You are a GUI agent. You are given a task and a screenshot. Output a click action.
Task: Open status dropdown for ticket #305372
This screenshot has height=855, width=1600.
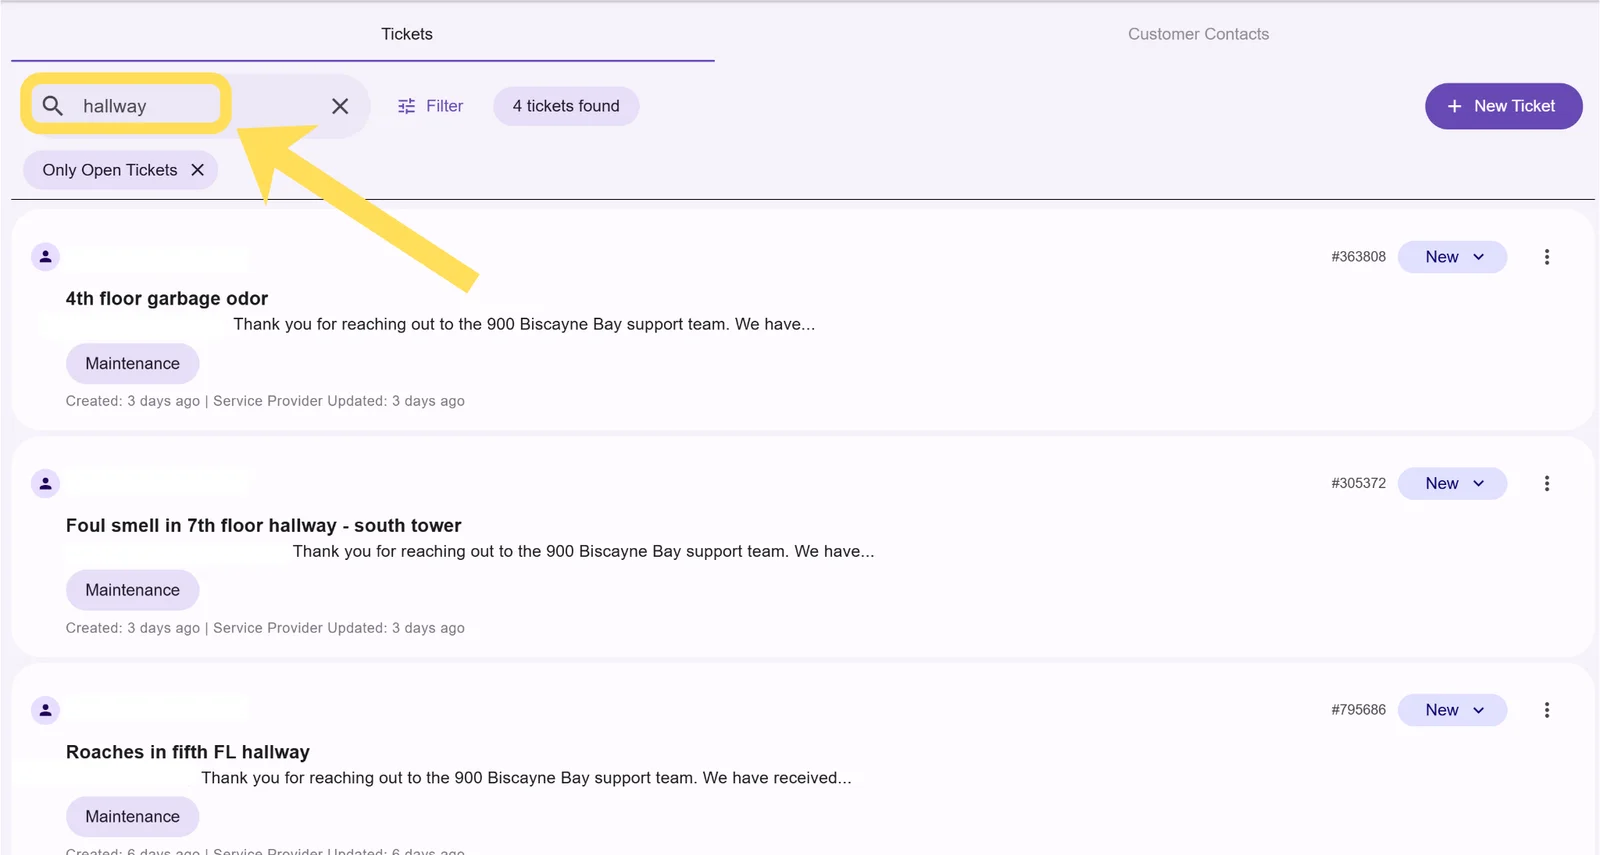tap(1452, 483)
